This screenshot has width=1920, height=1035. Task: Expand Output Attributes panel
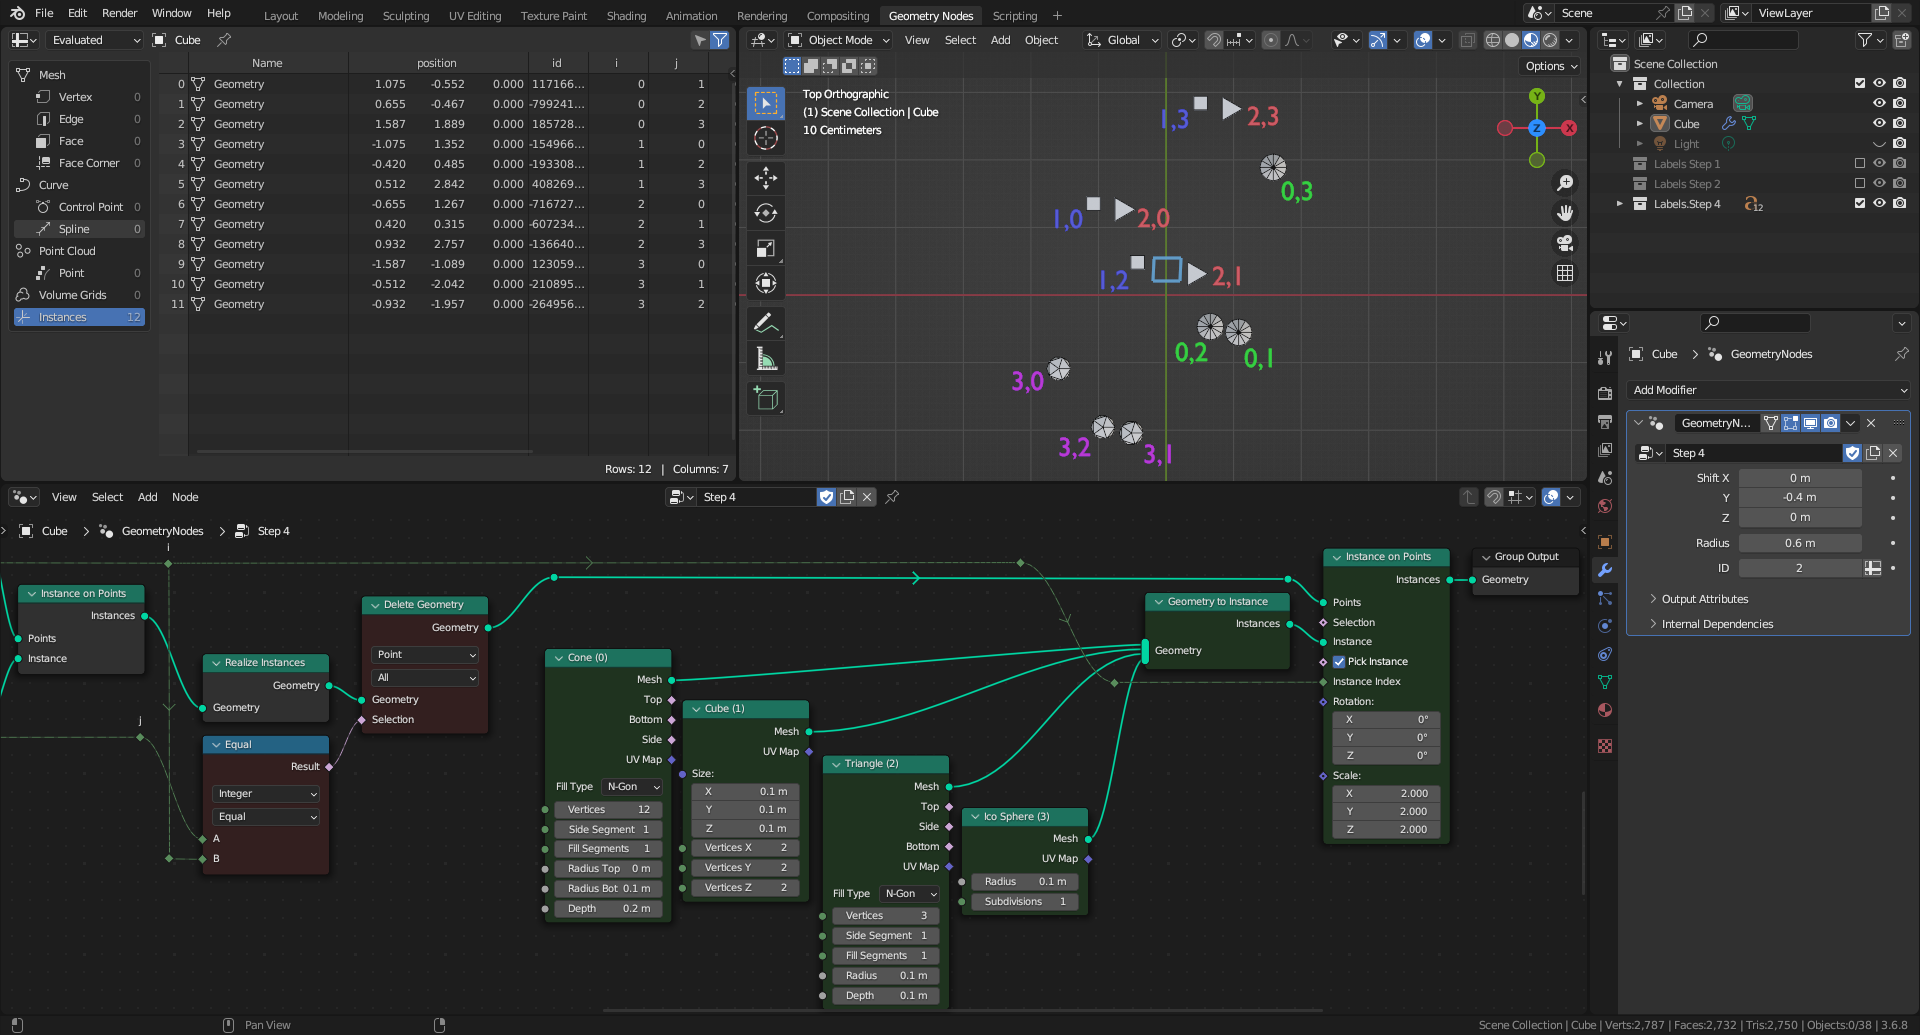[1704, 599]
